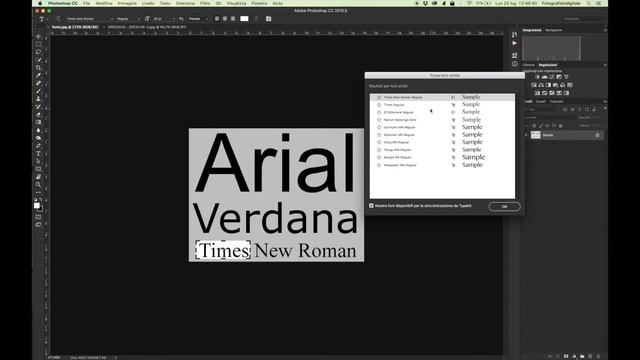Select the Rectangular Marquee tool
Screen dimensions: 640x360
pyautogui.click(x=38, y=44)
